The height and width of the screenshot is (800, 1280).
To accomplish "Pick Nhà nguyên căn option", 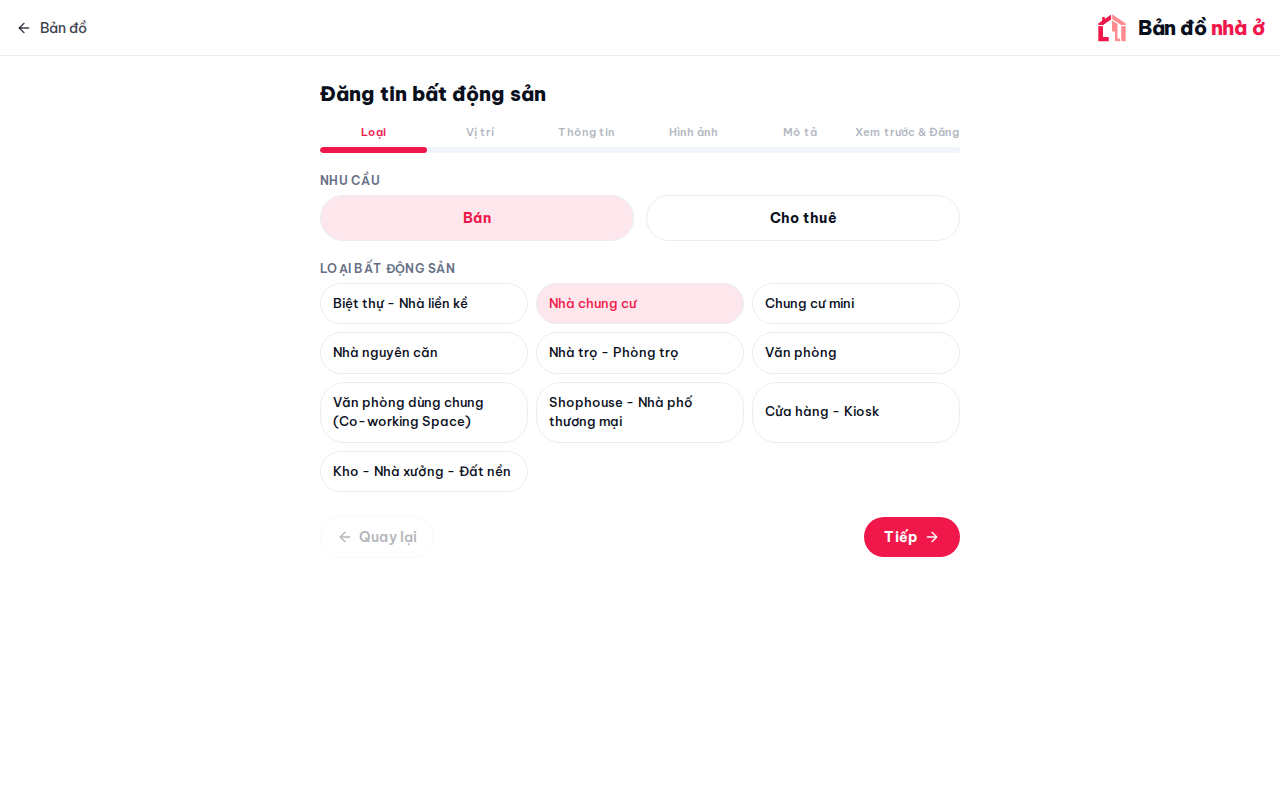I will tap(424, 353).
